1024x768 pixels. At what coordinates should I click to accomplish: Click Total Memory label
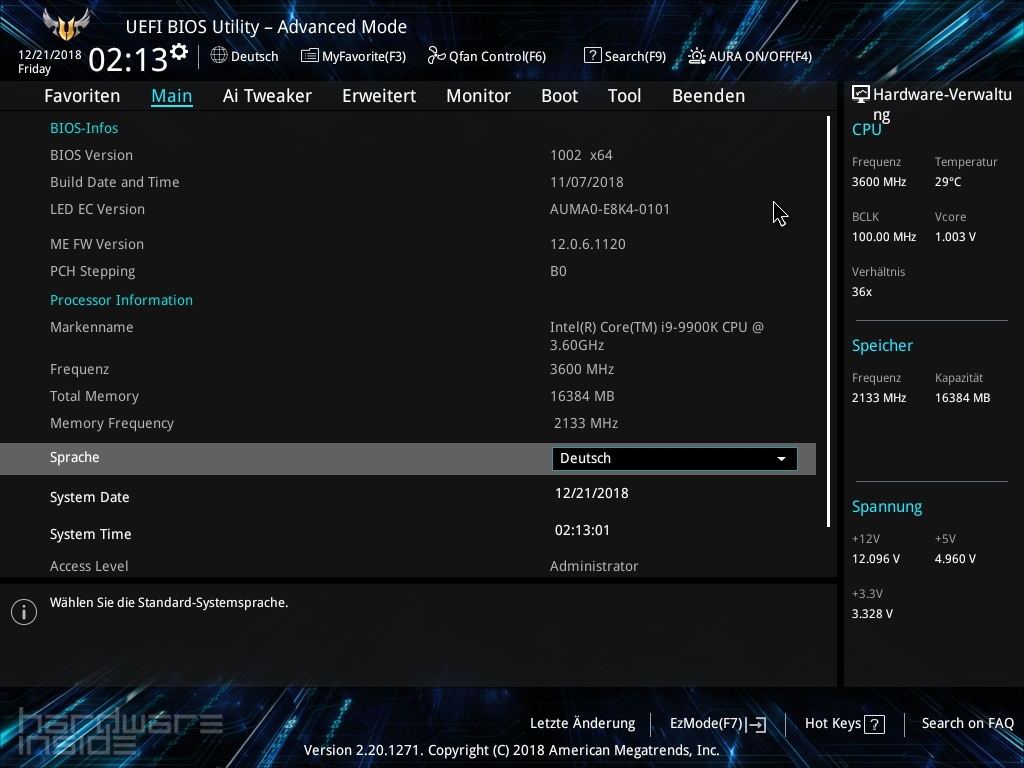pyautogui.click(x=94, y=396)
